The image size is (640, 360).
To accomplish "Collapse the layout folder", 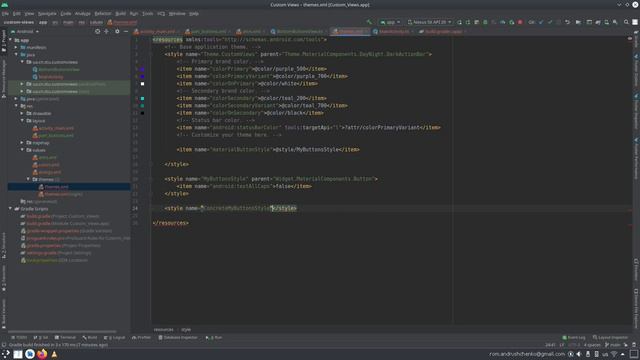I will [22, 121].
